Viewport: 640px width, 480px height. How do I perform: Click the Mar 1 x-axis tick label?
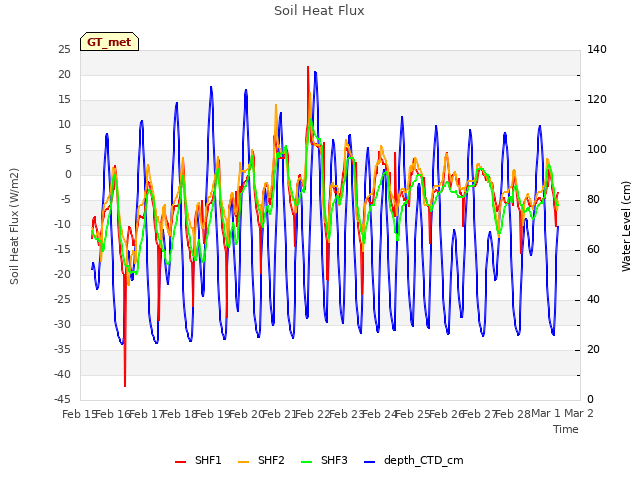click(x=546, y=413)
